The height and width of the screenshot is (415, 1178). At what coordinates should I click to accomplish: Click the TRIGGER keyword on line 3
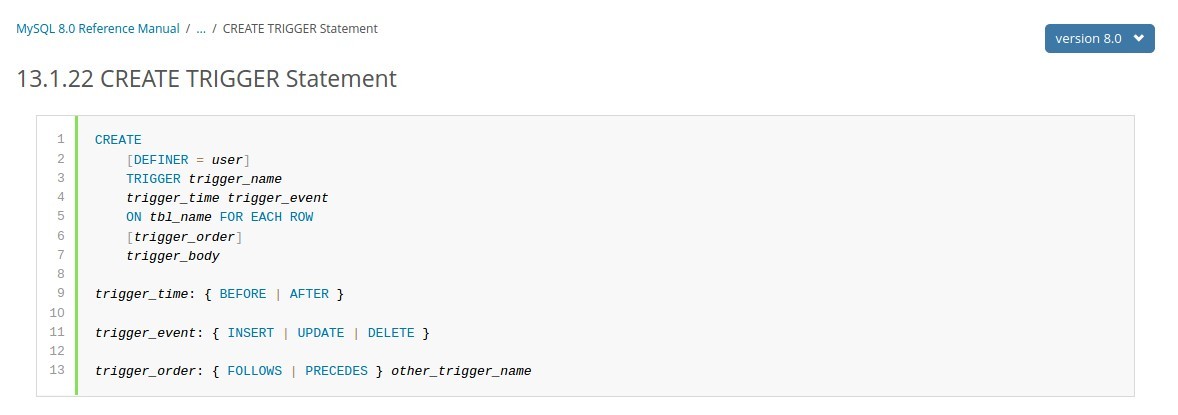tap(153, 179)
